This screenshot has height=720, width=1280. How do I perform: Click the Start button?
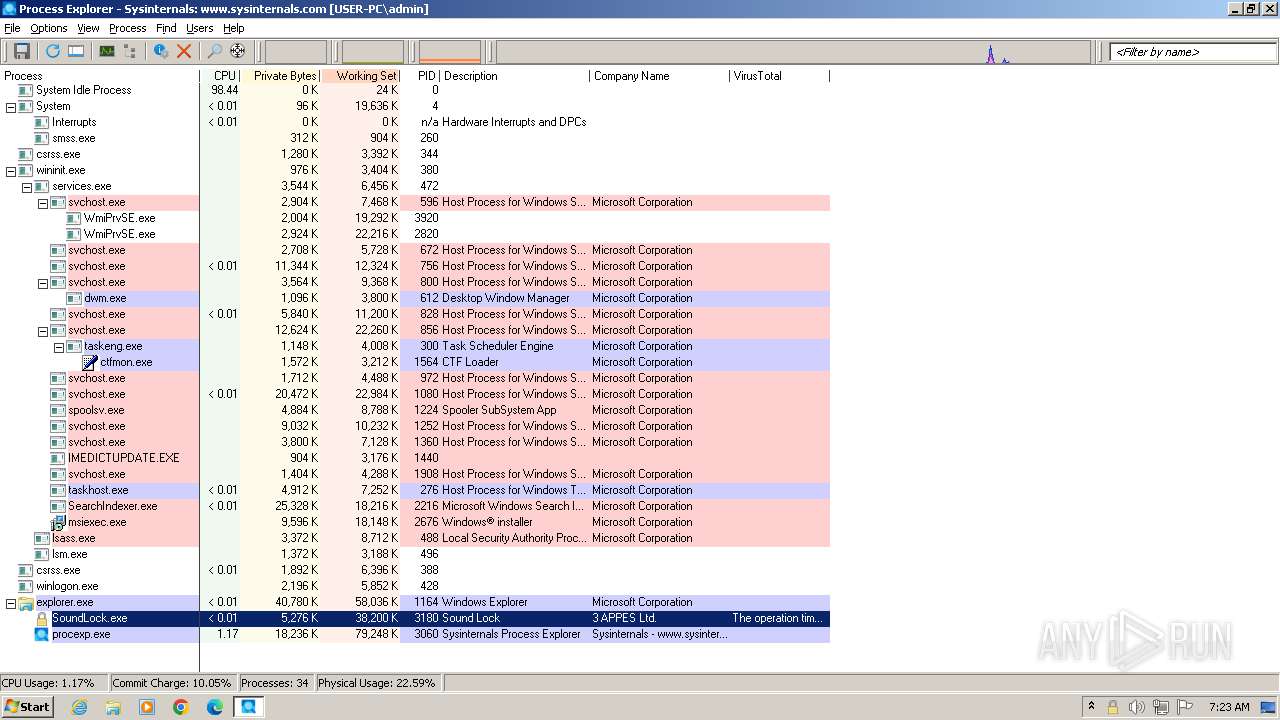pyautogui.click(x=27, y=707)
